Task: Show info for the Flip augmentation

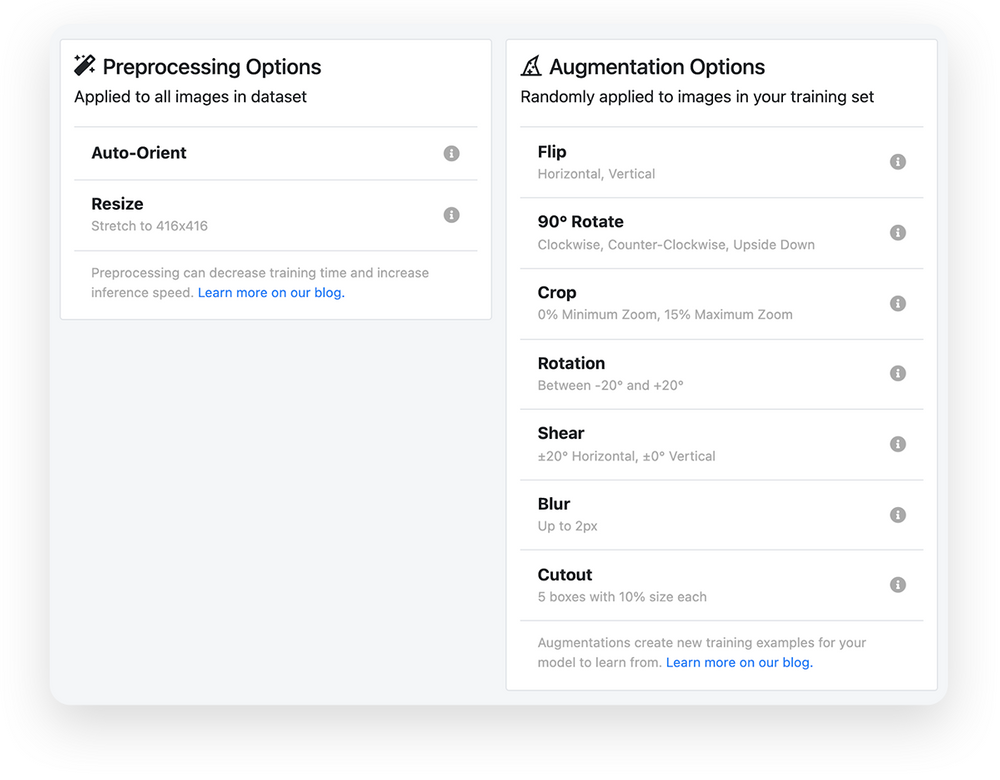Action: [x=898, y=162]
